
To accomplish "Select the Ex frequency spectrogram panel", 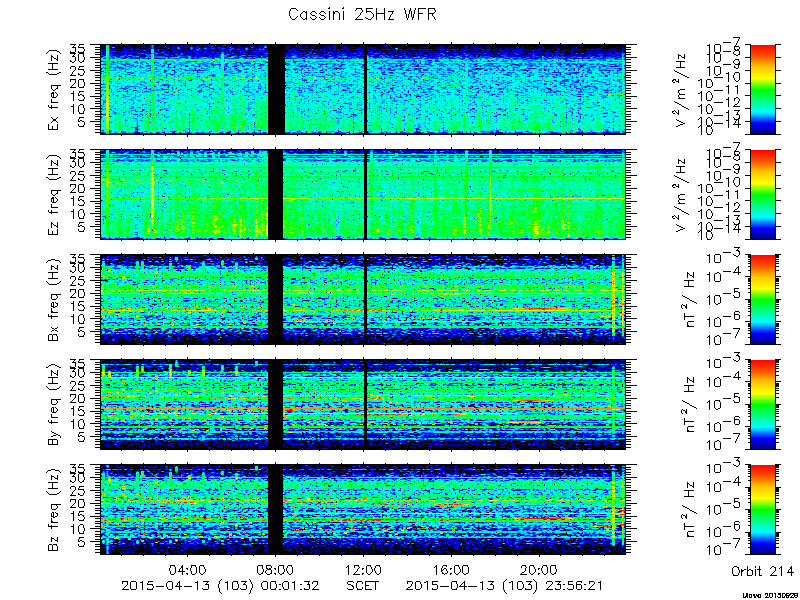I will point(363,89).
